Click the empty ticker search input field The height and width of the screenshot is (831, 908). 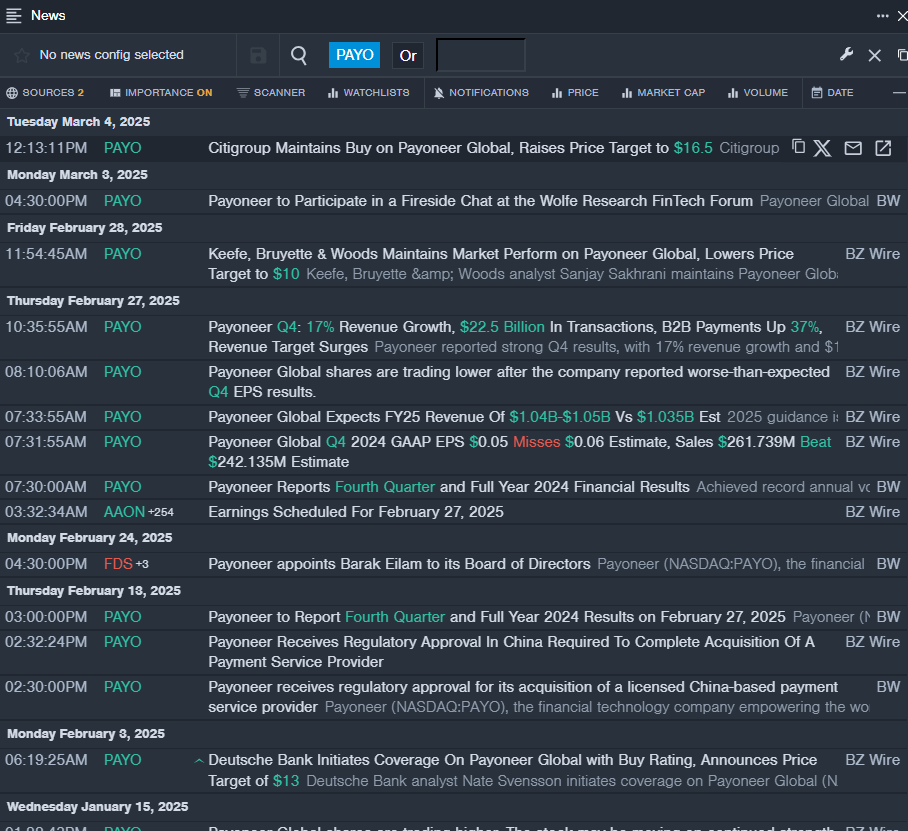[481, 55]
